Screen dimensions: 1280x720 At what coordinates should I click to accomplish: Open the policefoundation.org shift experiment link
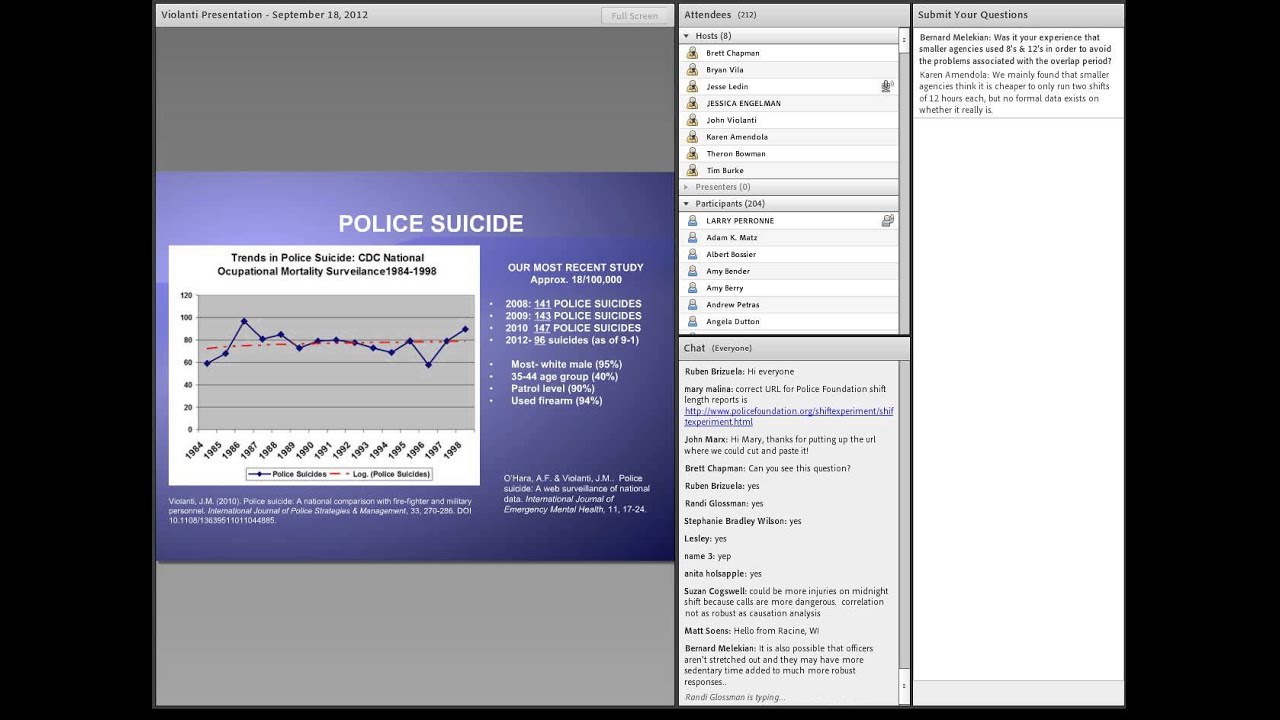coord(789,416)
